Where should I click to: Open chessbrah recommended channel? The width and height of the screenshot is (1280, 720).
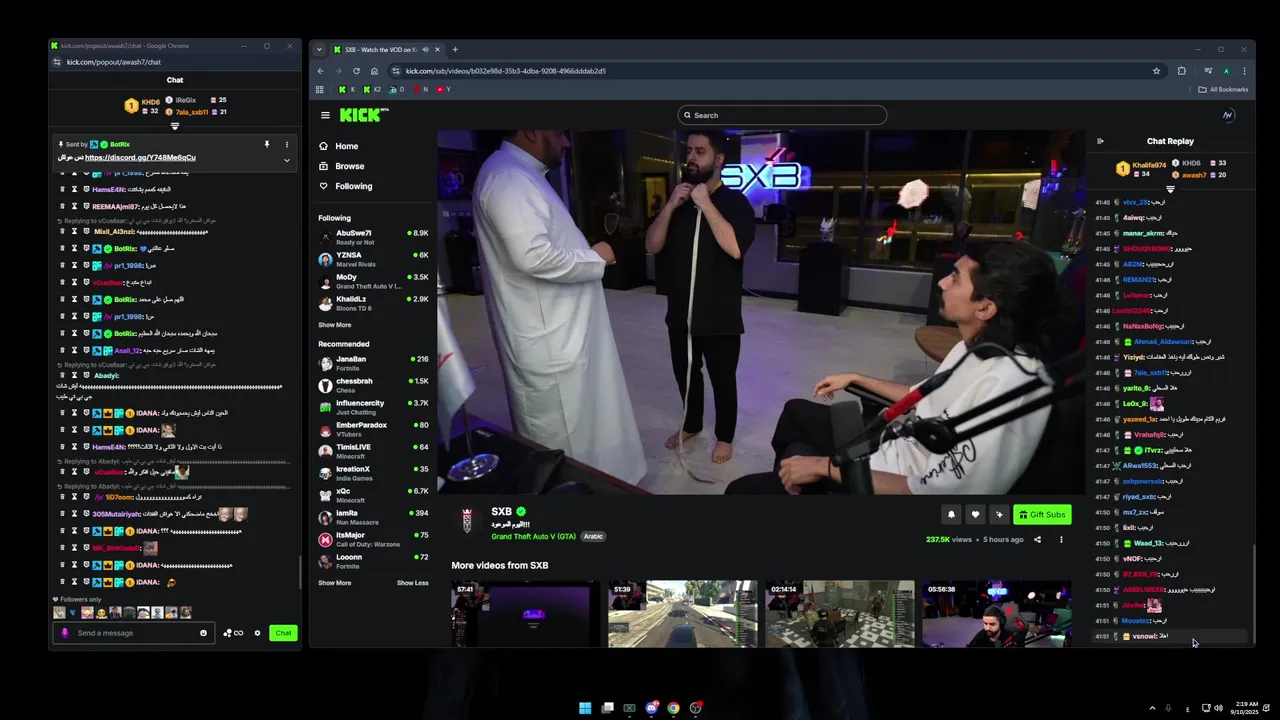[x=374, y=385]
